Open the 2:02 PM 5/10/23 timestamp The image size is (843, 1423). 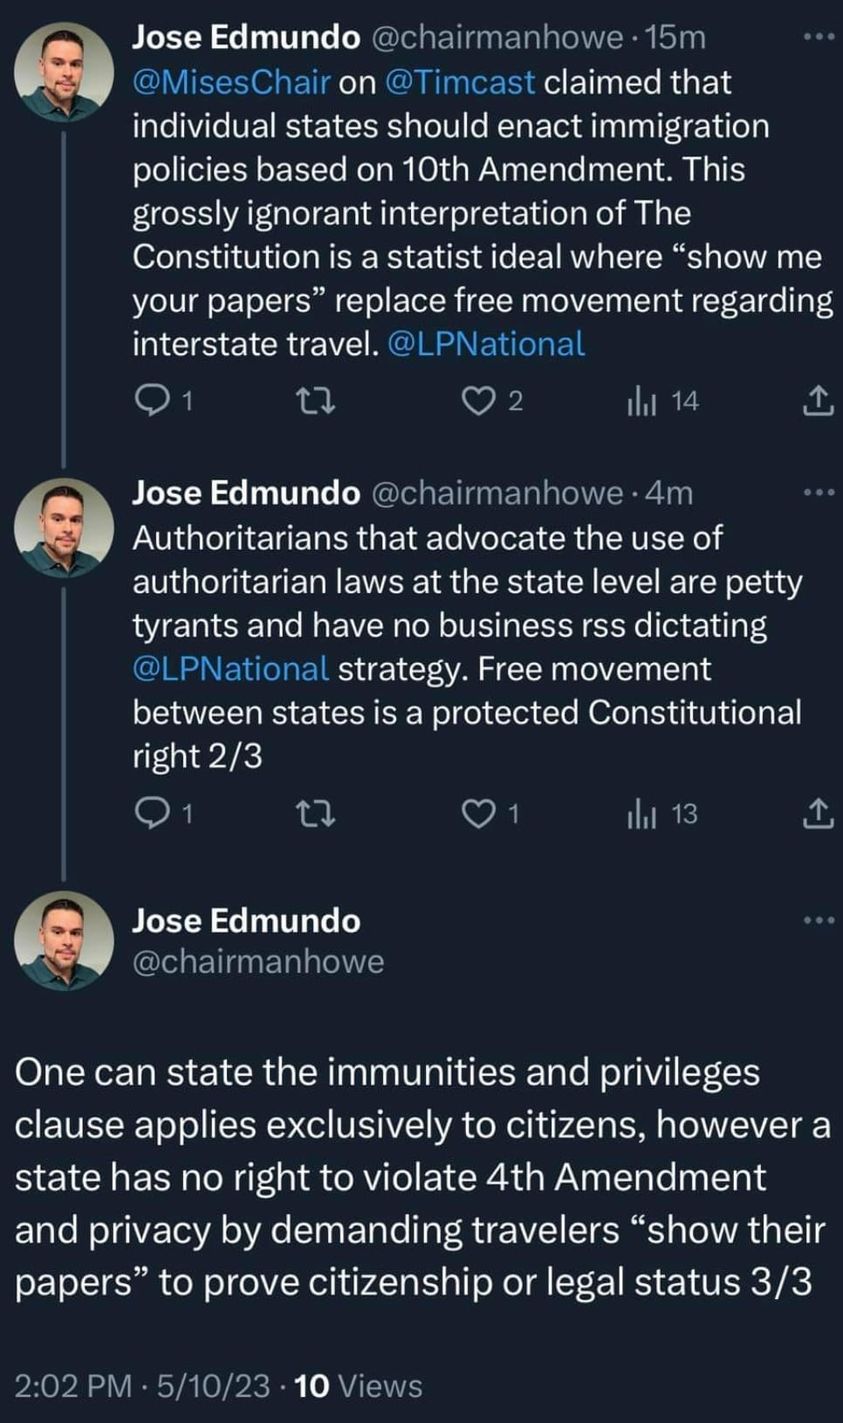coord(143,1386)
